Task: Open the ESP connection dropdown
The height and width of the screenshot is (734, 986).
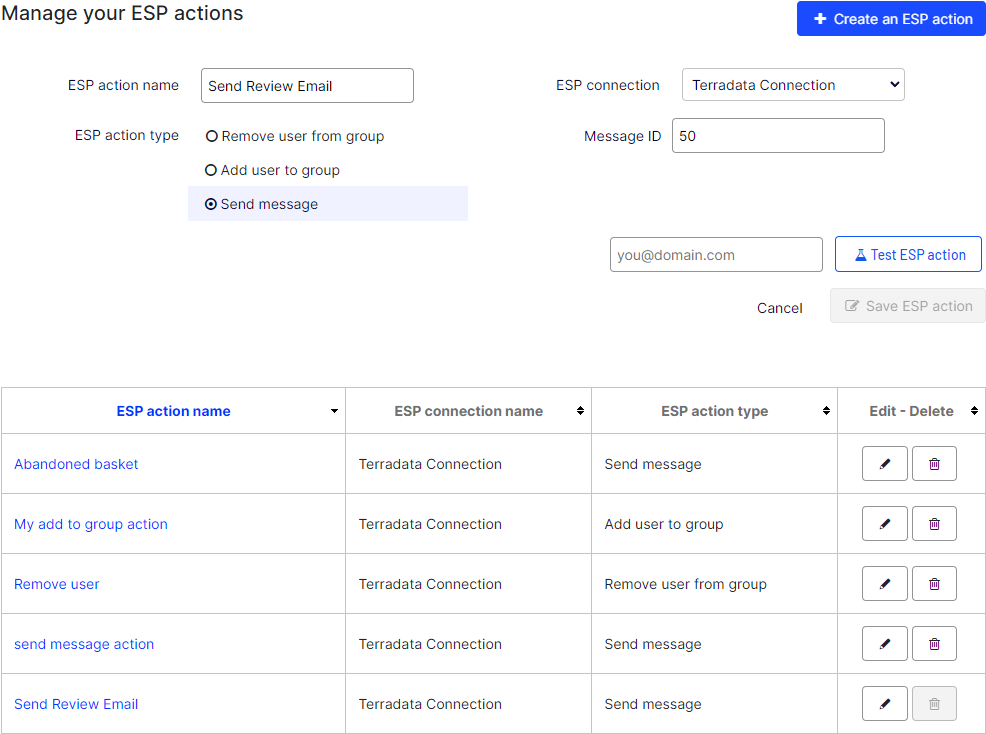Action: (x=793, y=85)
